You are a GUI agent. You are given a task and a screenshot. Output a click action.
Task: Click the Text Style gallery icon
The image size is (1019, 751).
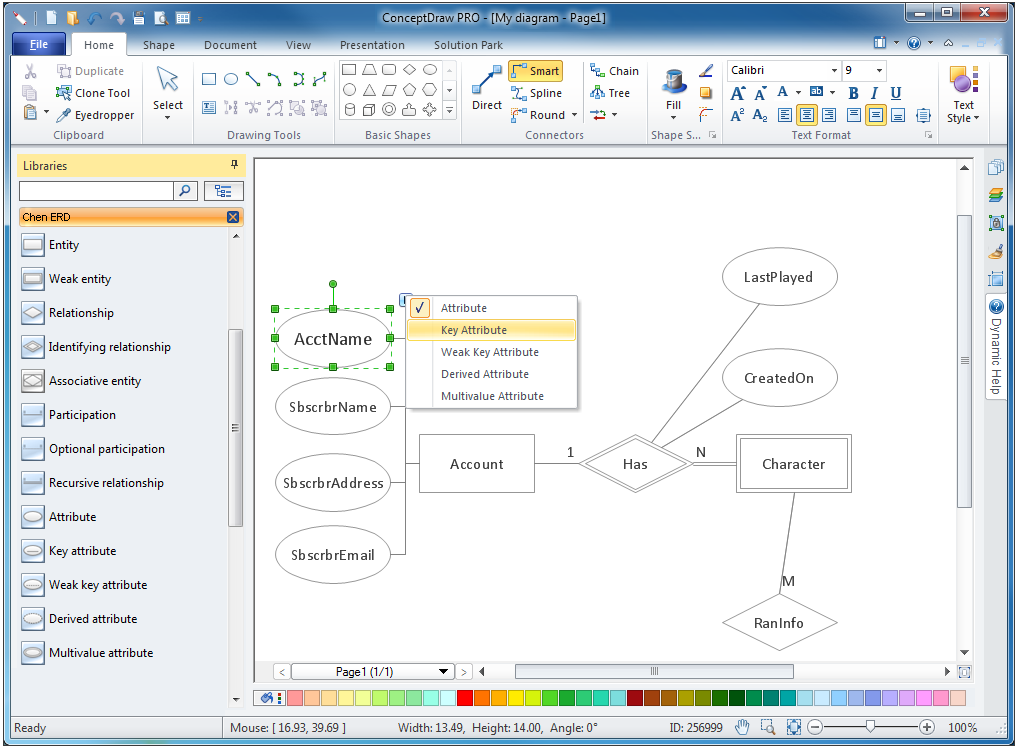[x=963, y=80]
